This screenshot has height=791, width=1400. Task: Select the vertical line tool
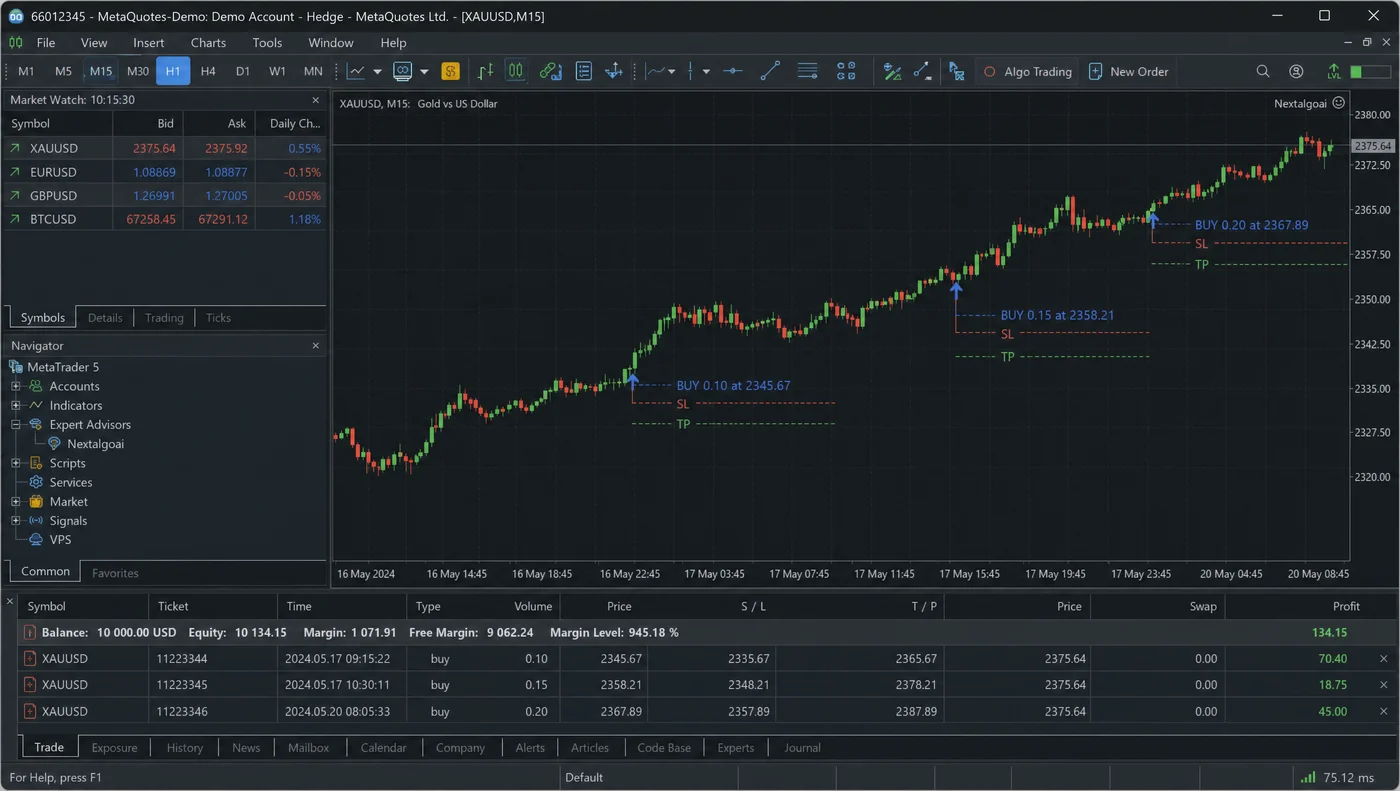pos(690,71)
